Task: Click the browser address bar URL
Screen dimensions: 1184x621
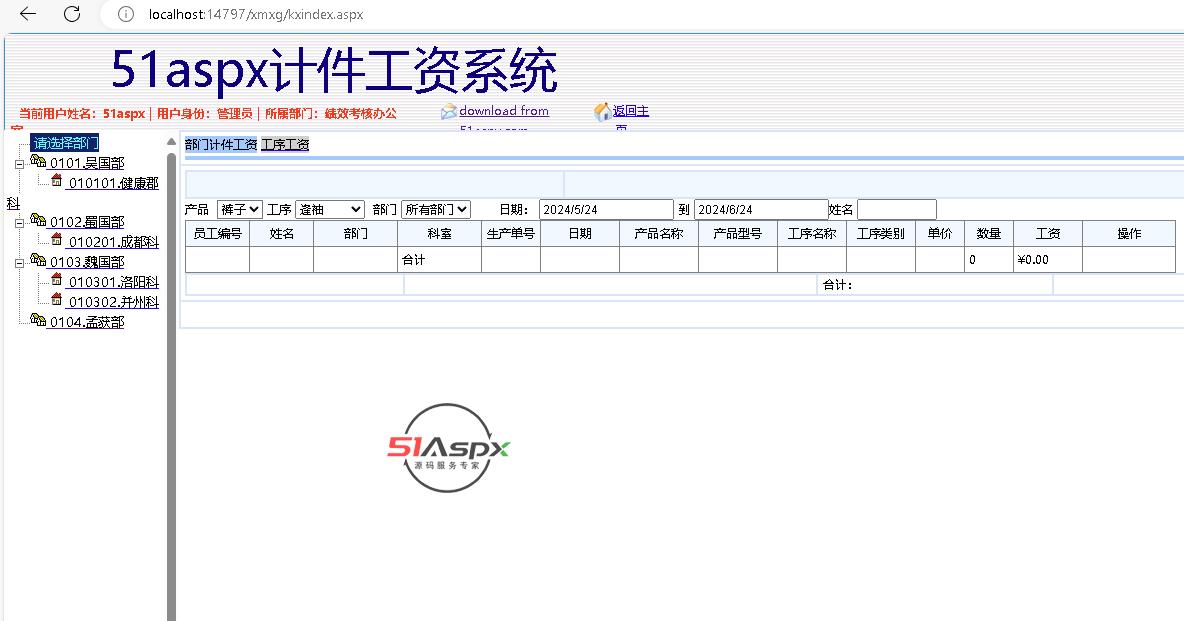Action: point(256,14)
